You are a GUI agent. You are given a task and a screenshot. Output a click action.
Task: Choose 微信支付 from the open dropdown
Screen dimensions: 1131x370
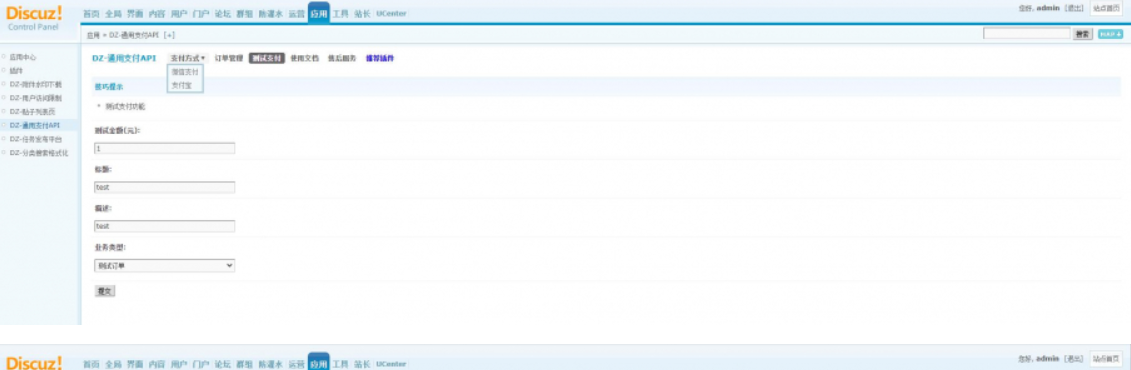[185, 72]
